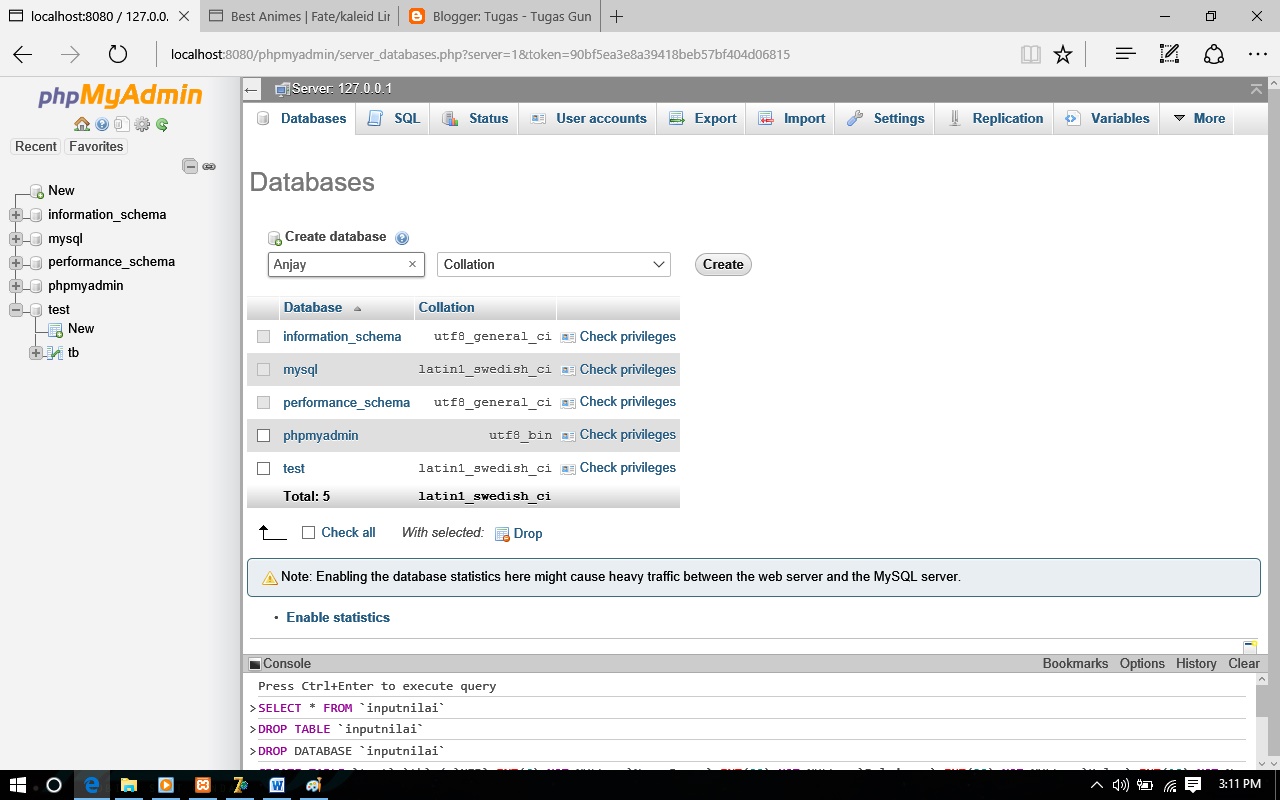This screenshot has width=1280, height=800.
Task: Open XAMPP from the Windows taskbar
Action: tap(203, 785)
